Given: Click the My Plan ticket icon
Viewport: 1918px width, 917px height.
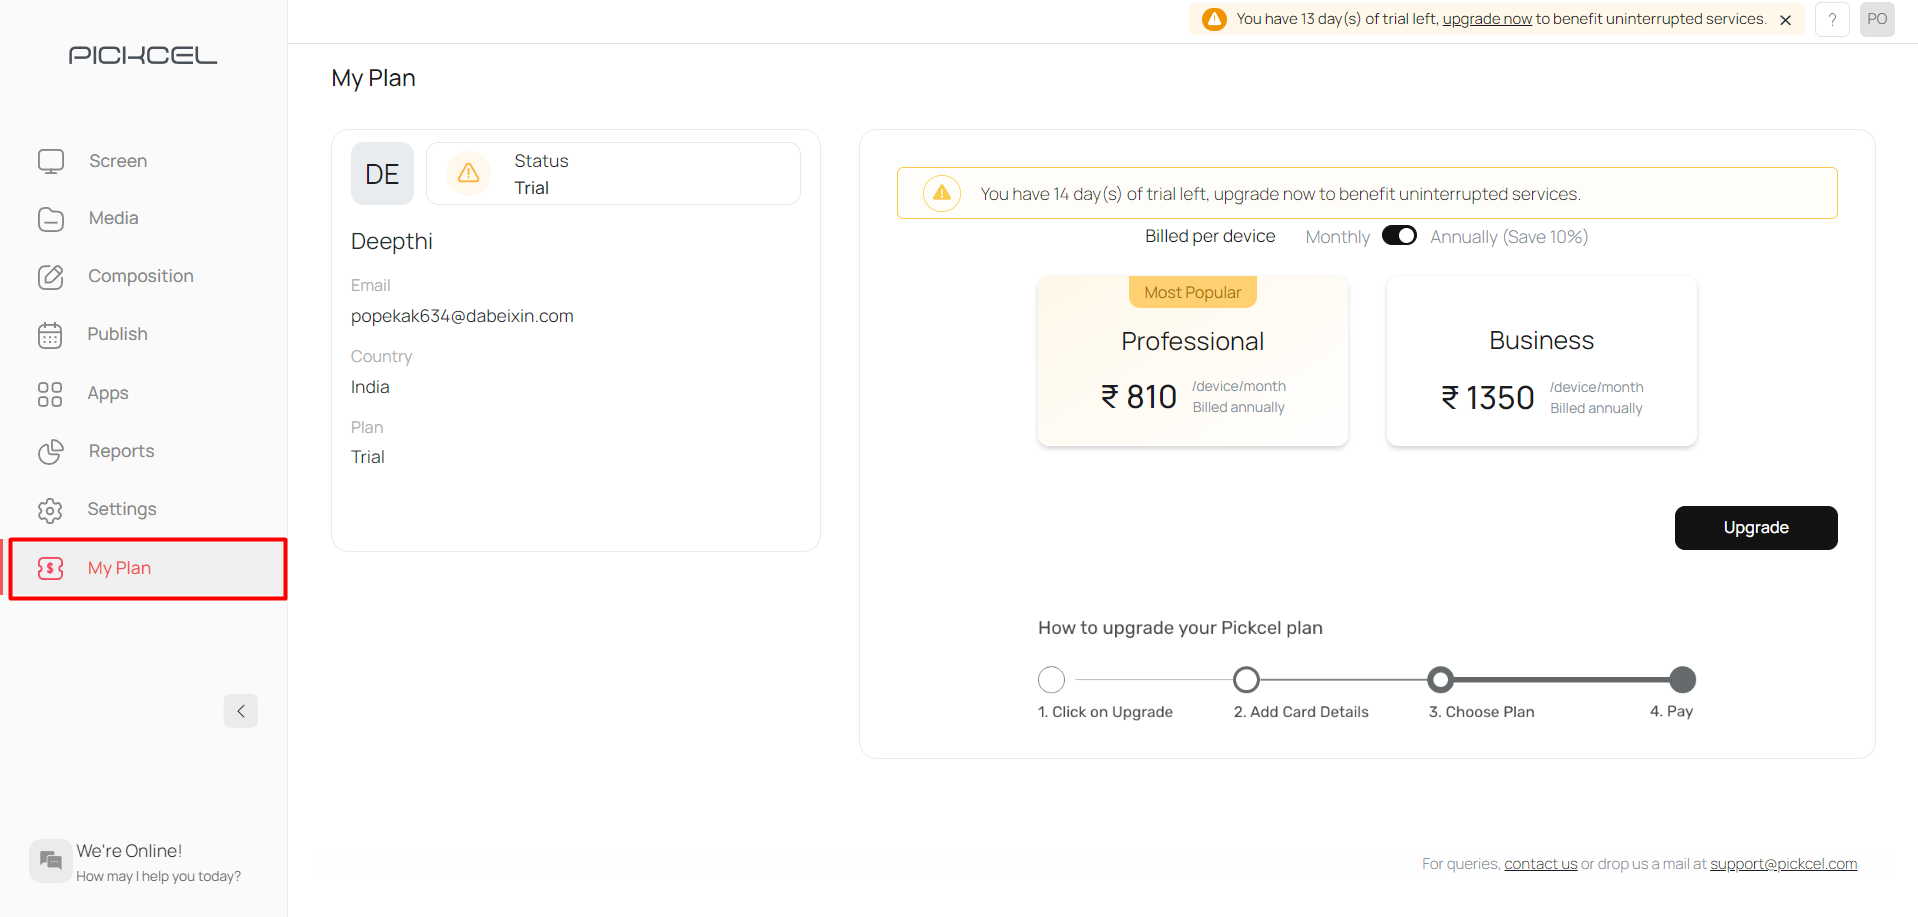Looking at the screenshot, I should coord(51,568).
